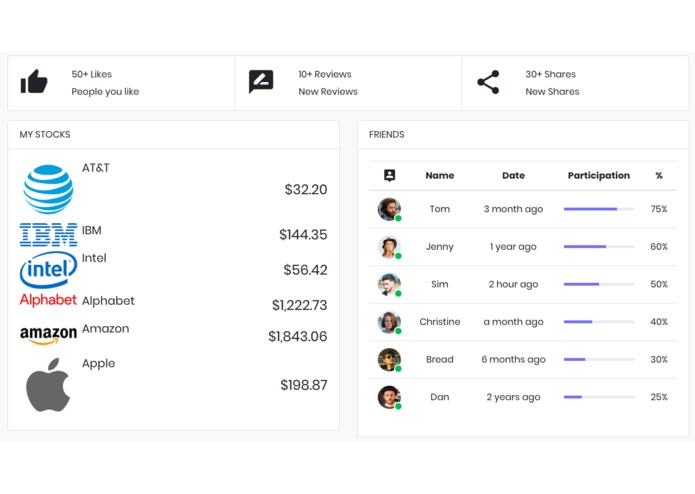Open the 10+ Reviews label

(x=325, y=74)
